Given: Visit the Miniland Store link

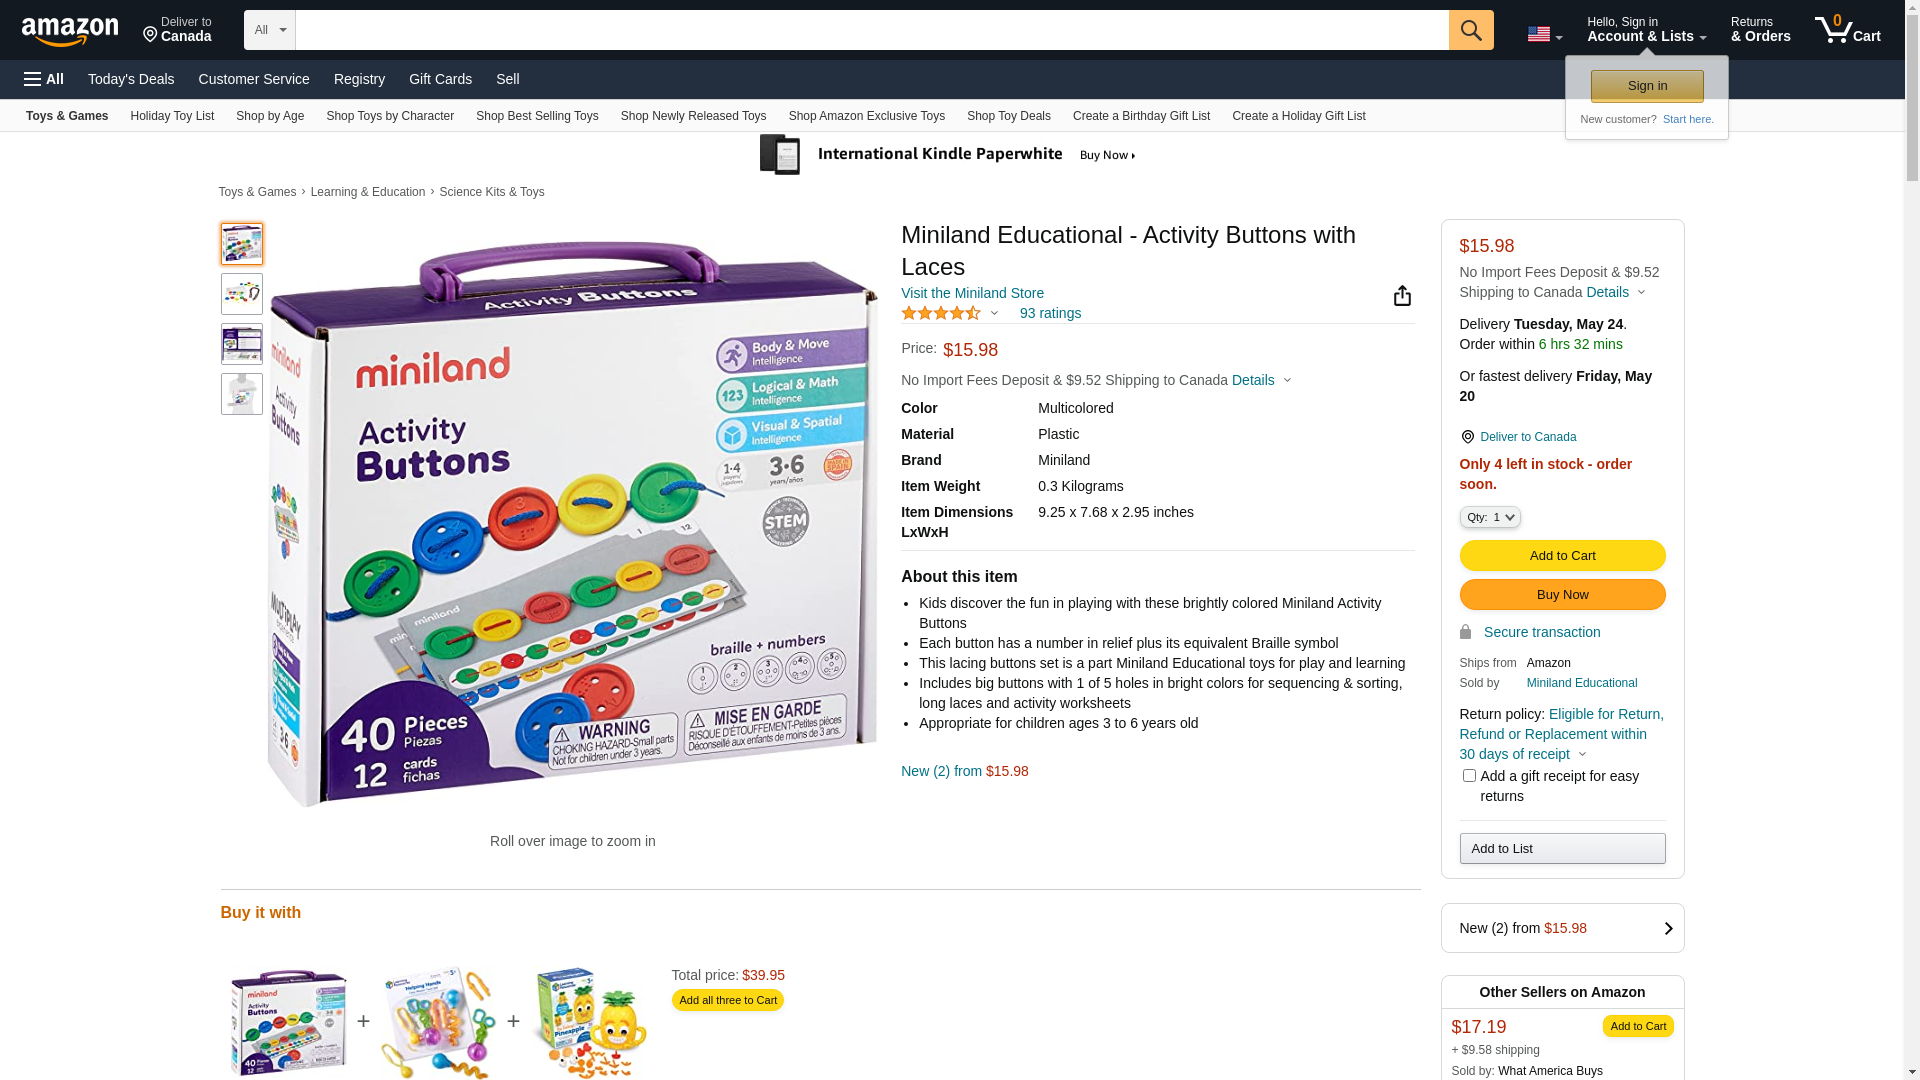Looking at the screenshot, I should pos(972,293).
